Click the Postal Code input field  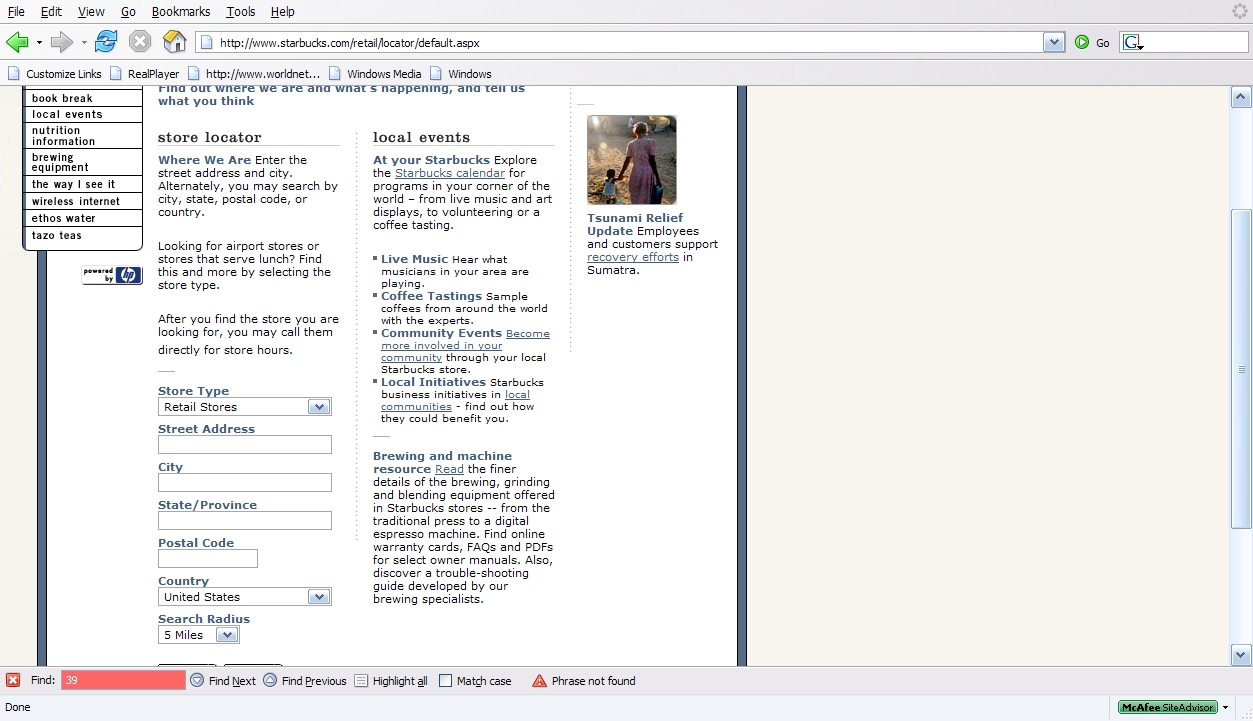[x=208, y=559]
